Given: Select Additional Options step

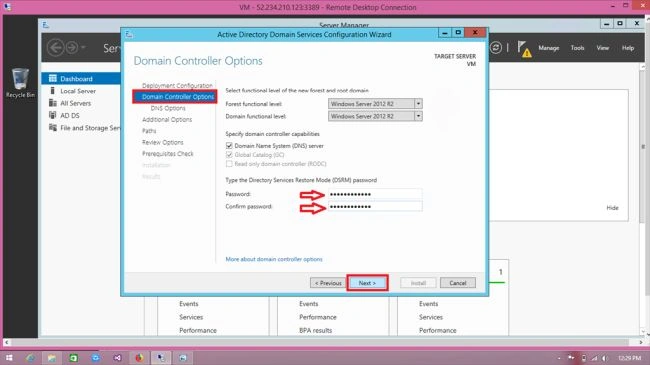Looking at the screenshot, I should click(x=167, y=119).
